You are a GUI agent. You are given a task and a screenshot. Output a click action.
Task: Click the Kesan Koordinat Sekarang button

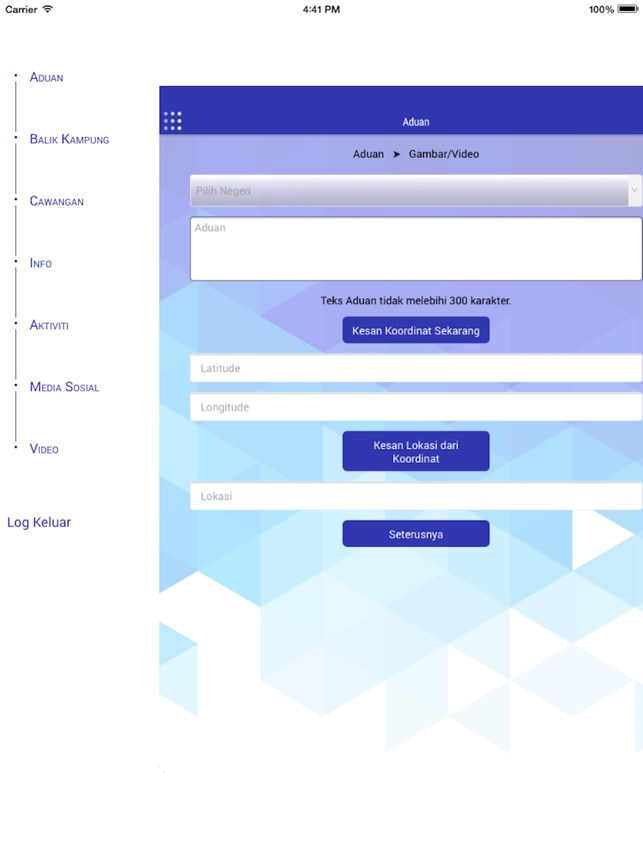416,331
